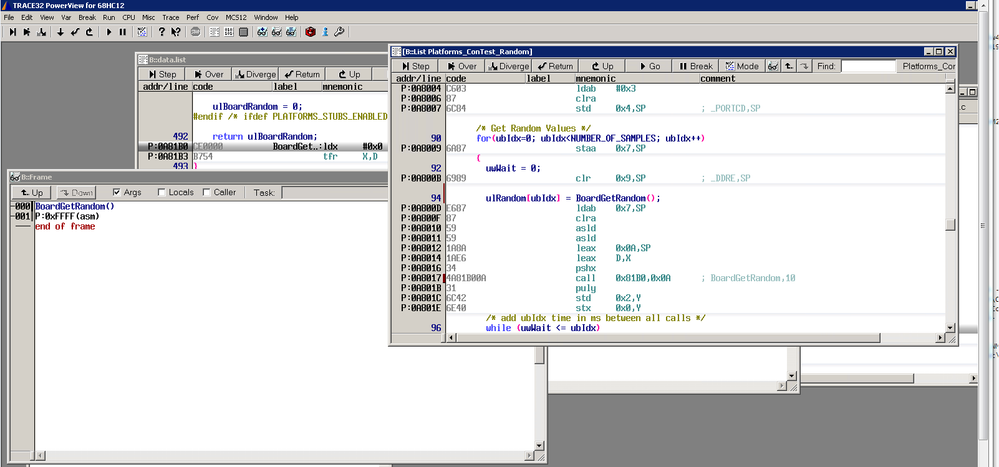Click Mode button in B::List window
The width and height of the screenshot is (999, 467).
[742, 66]
